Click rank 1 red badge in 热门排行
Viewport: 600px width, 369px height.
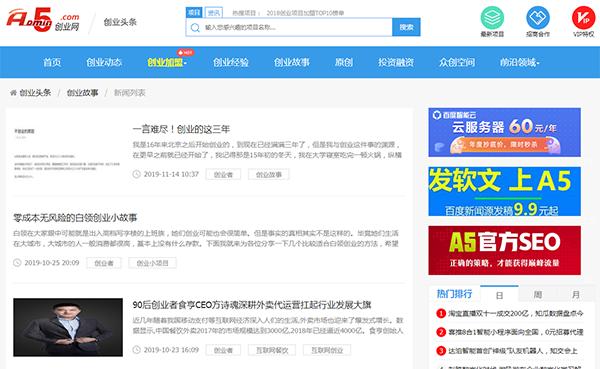(x=441, y=313)
